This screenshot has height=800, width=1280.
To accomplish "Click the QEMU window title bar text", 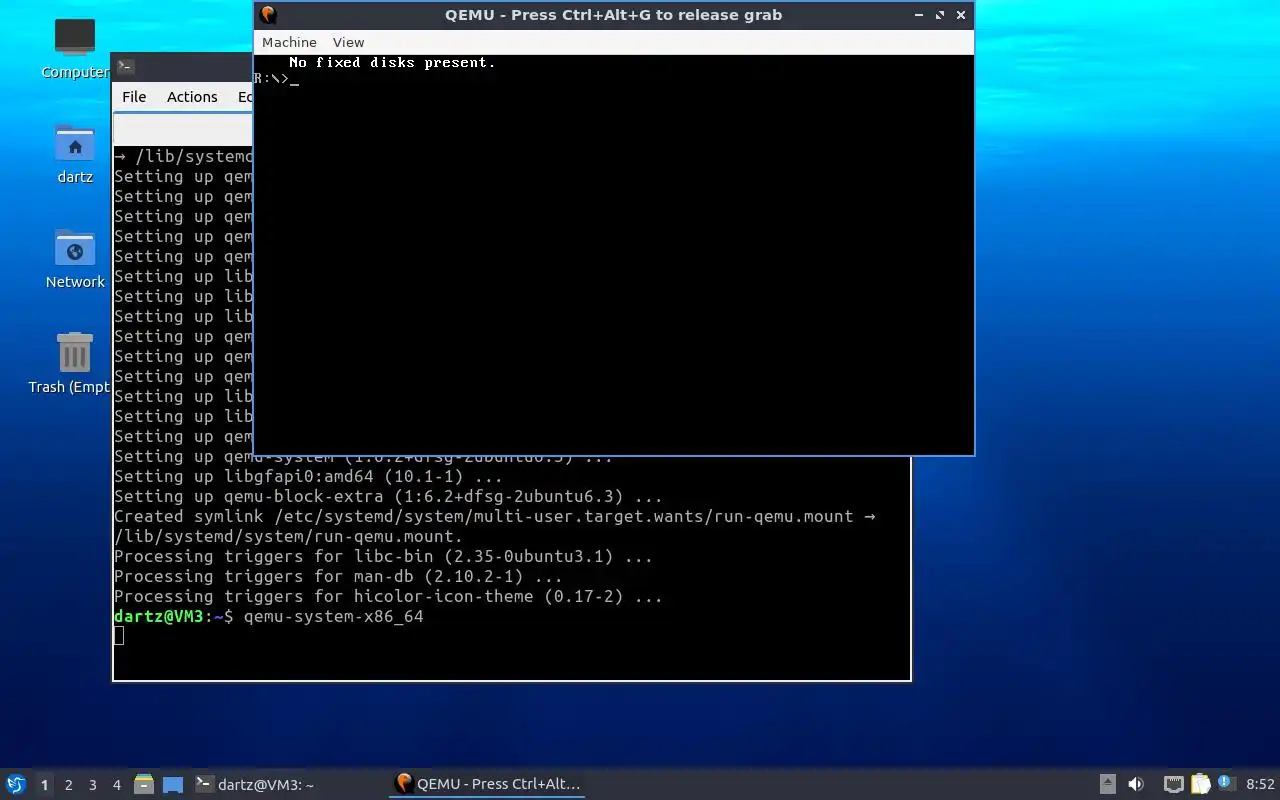I will pyautogui.click(x=614, y=15).
